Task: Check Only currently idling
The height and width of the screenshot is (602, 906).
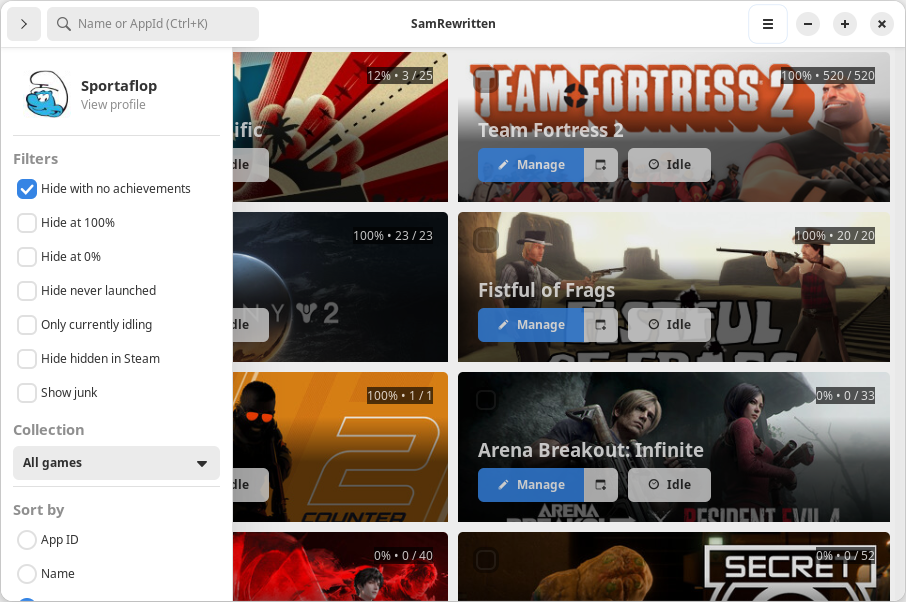Action: click(27, 325)
